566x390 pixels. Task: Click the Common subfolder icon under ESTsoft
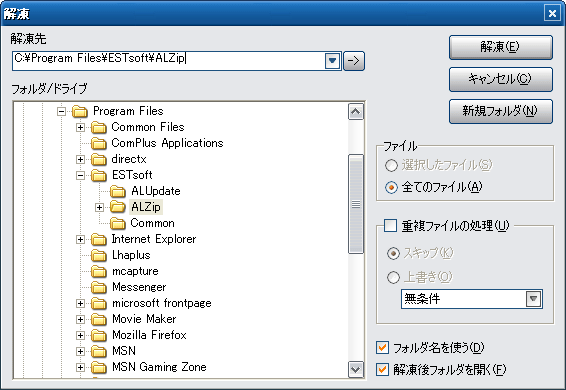click(118, 224)
